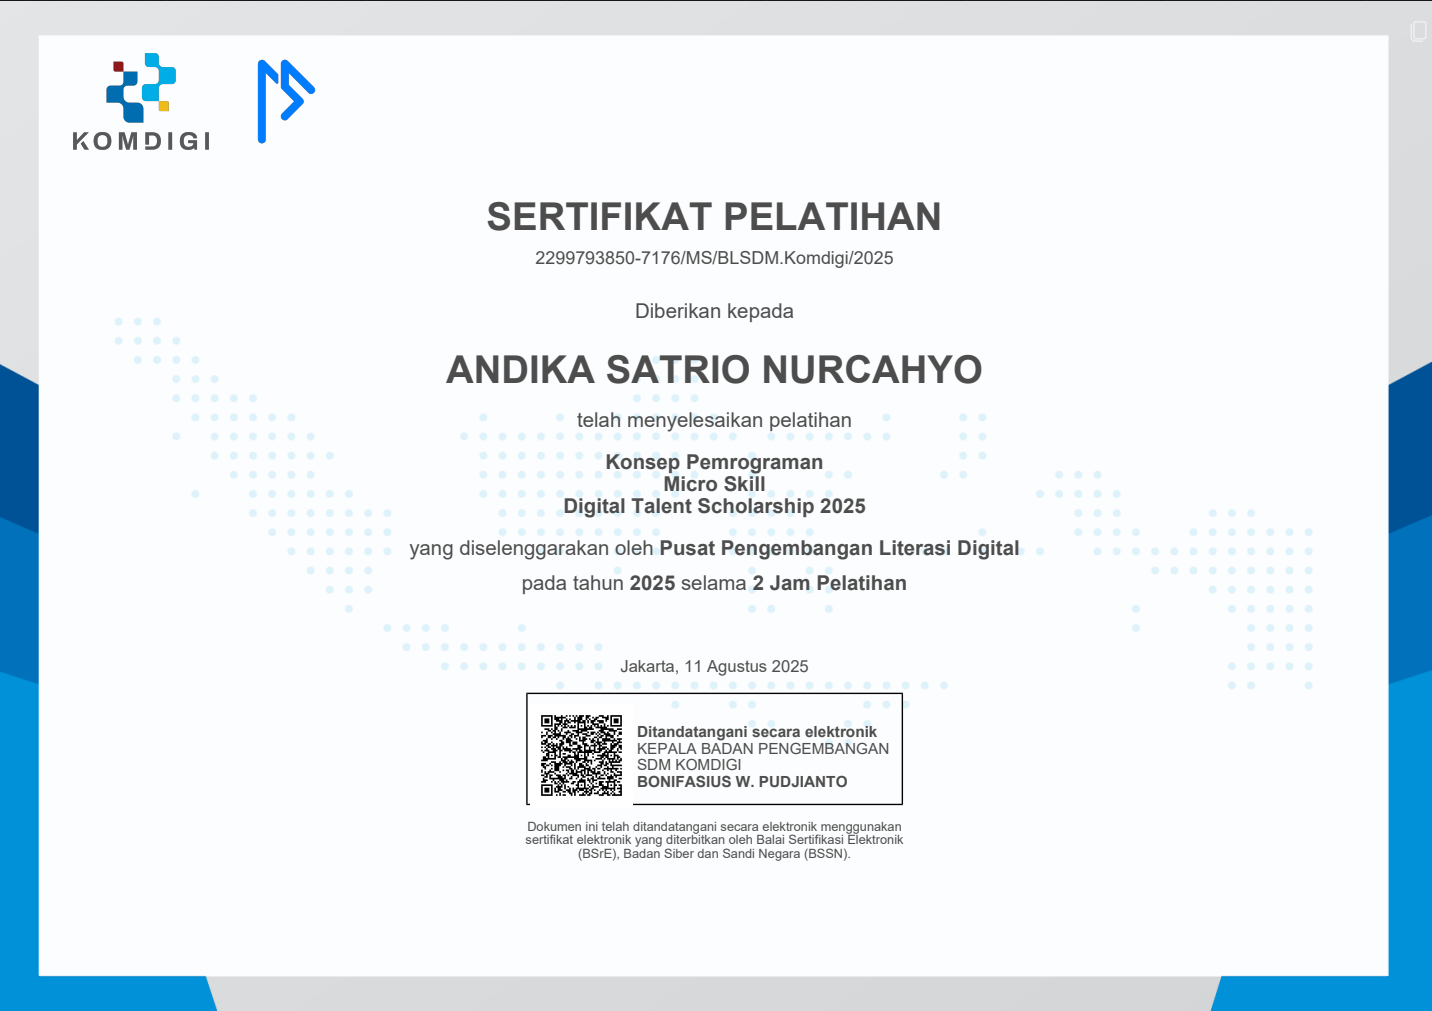Click the blue arrow-shaped logo beside KOMDIGI
The width and height of the screenshot is (1432, 1011).
point(284,100)
